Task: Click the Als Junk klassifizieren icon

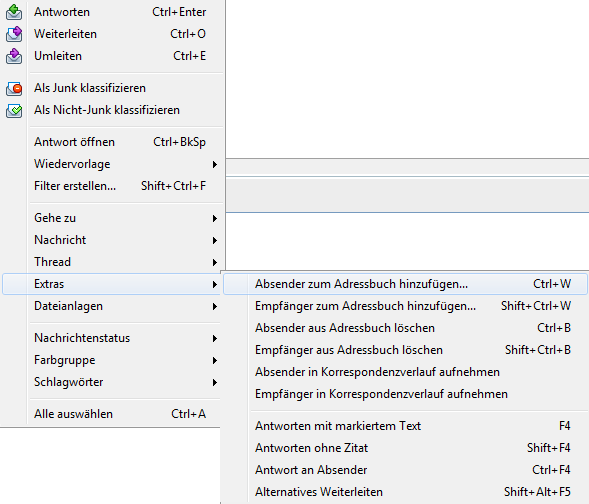Action: click(14, 88)
